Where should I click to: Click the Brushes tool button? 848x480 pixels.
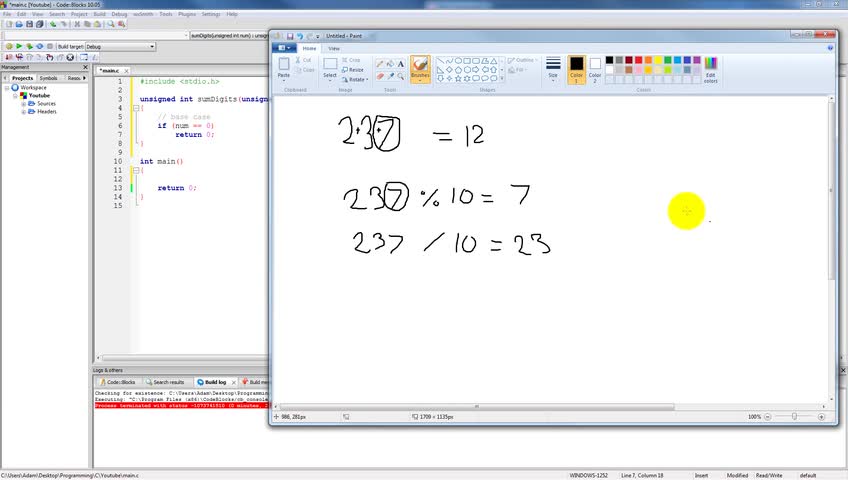420,69
